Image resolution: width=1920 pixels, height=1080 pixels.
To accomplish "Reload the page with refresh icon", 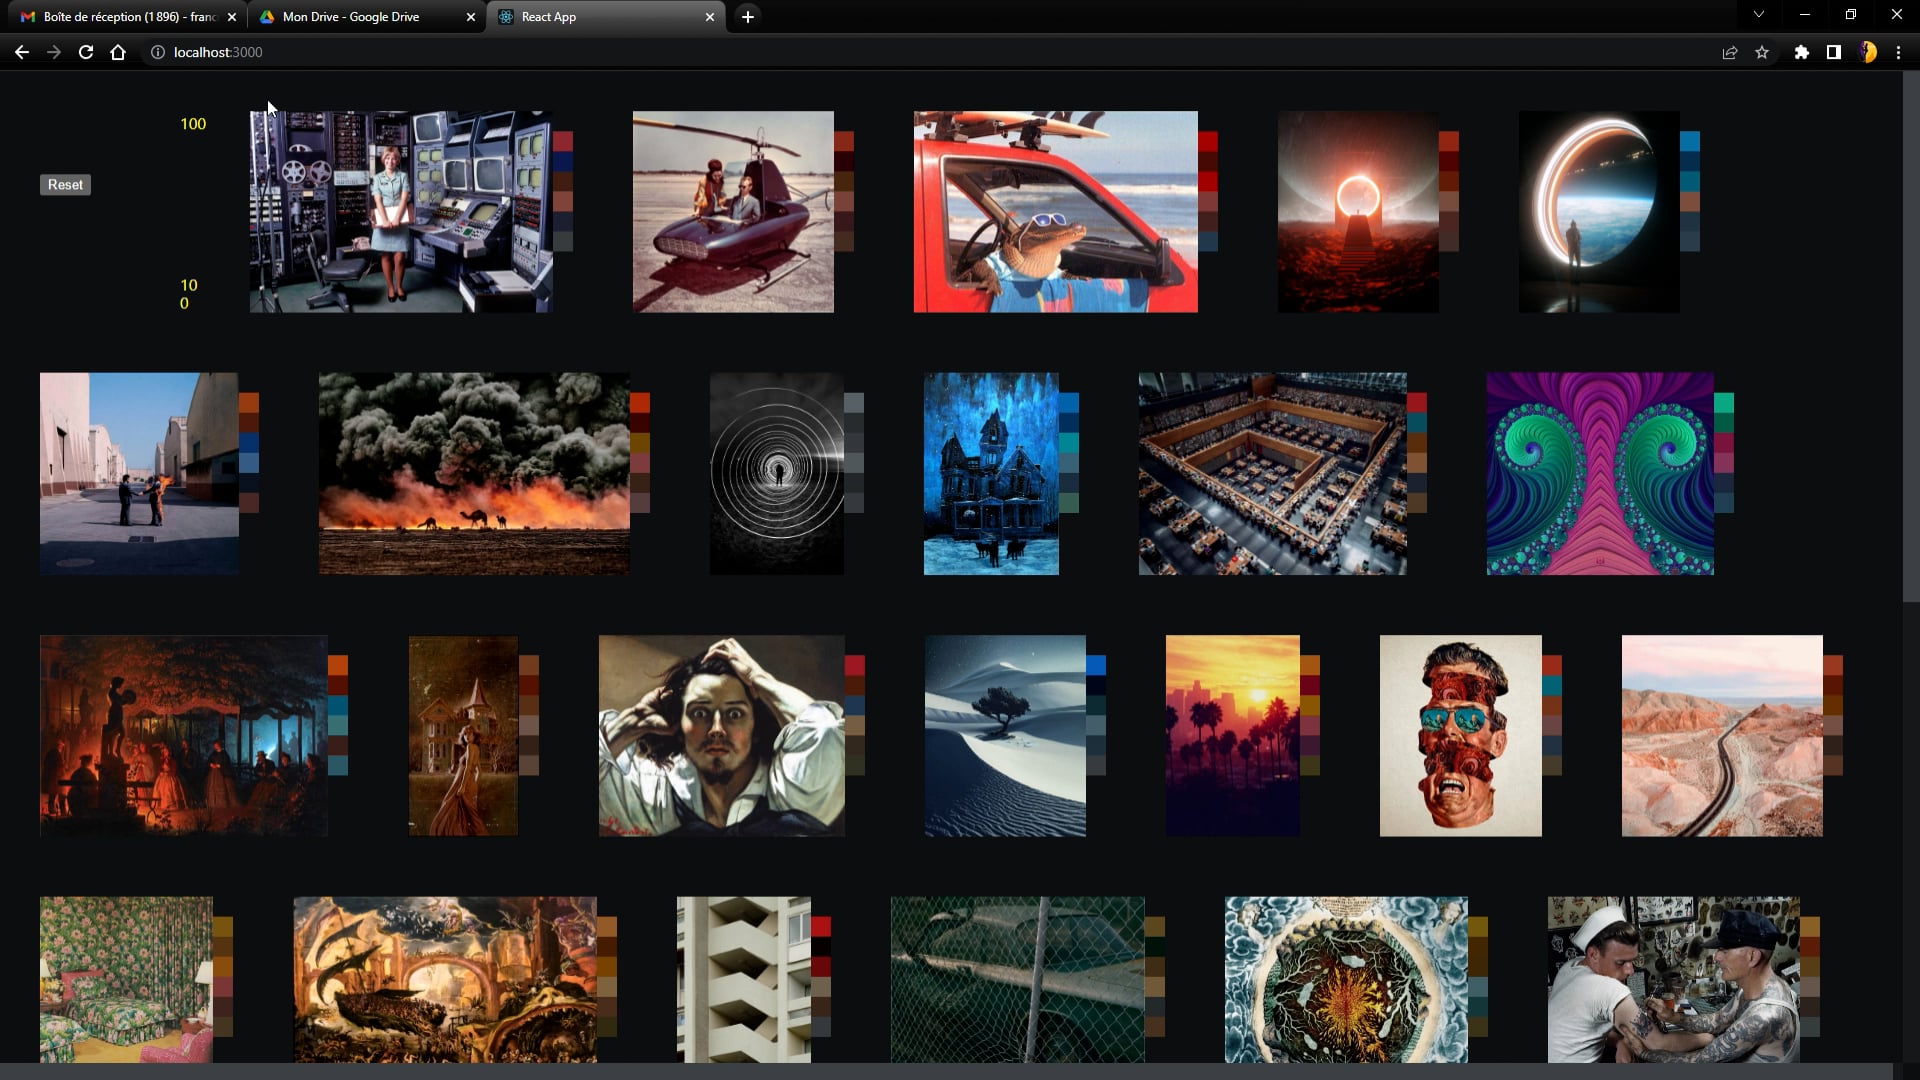I will click(x=86, y=52).
